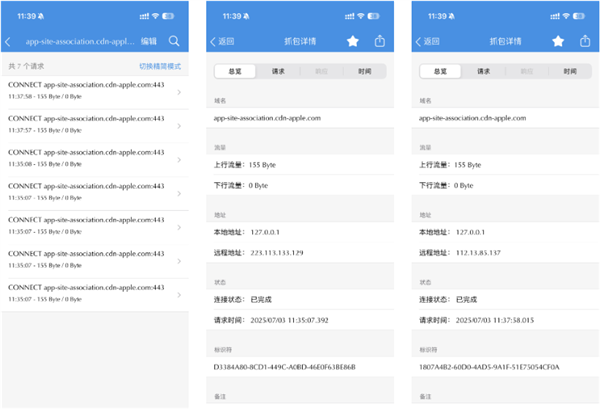Select 时间 tab in the right detail screen
Viewport: 600px width, 409px height.
click(570, 71)
